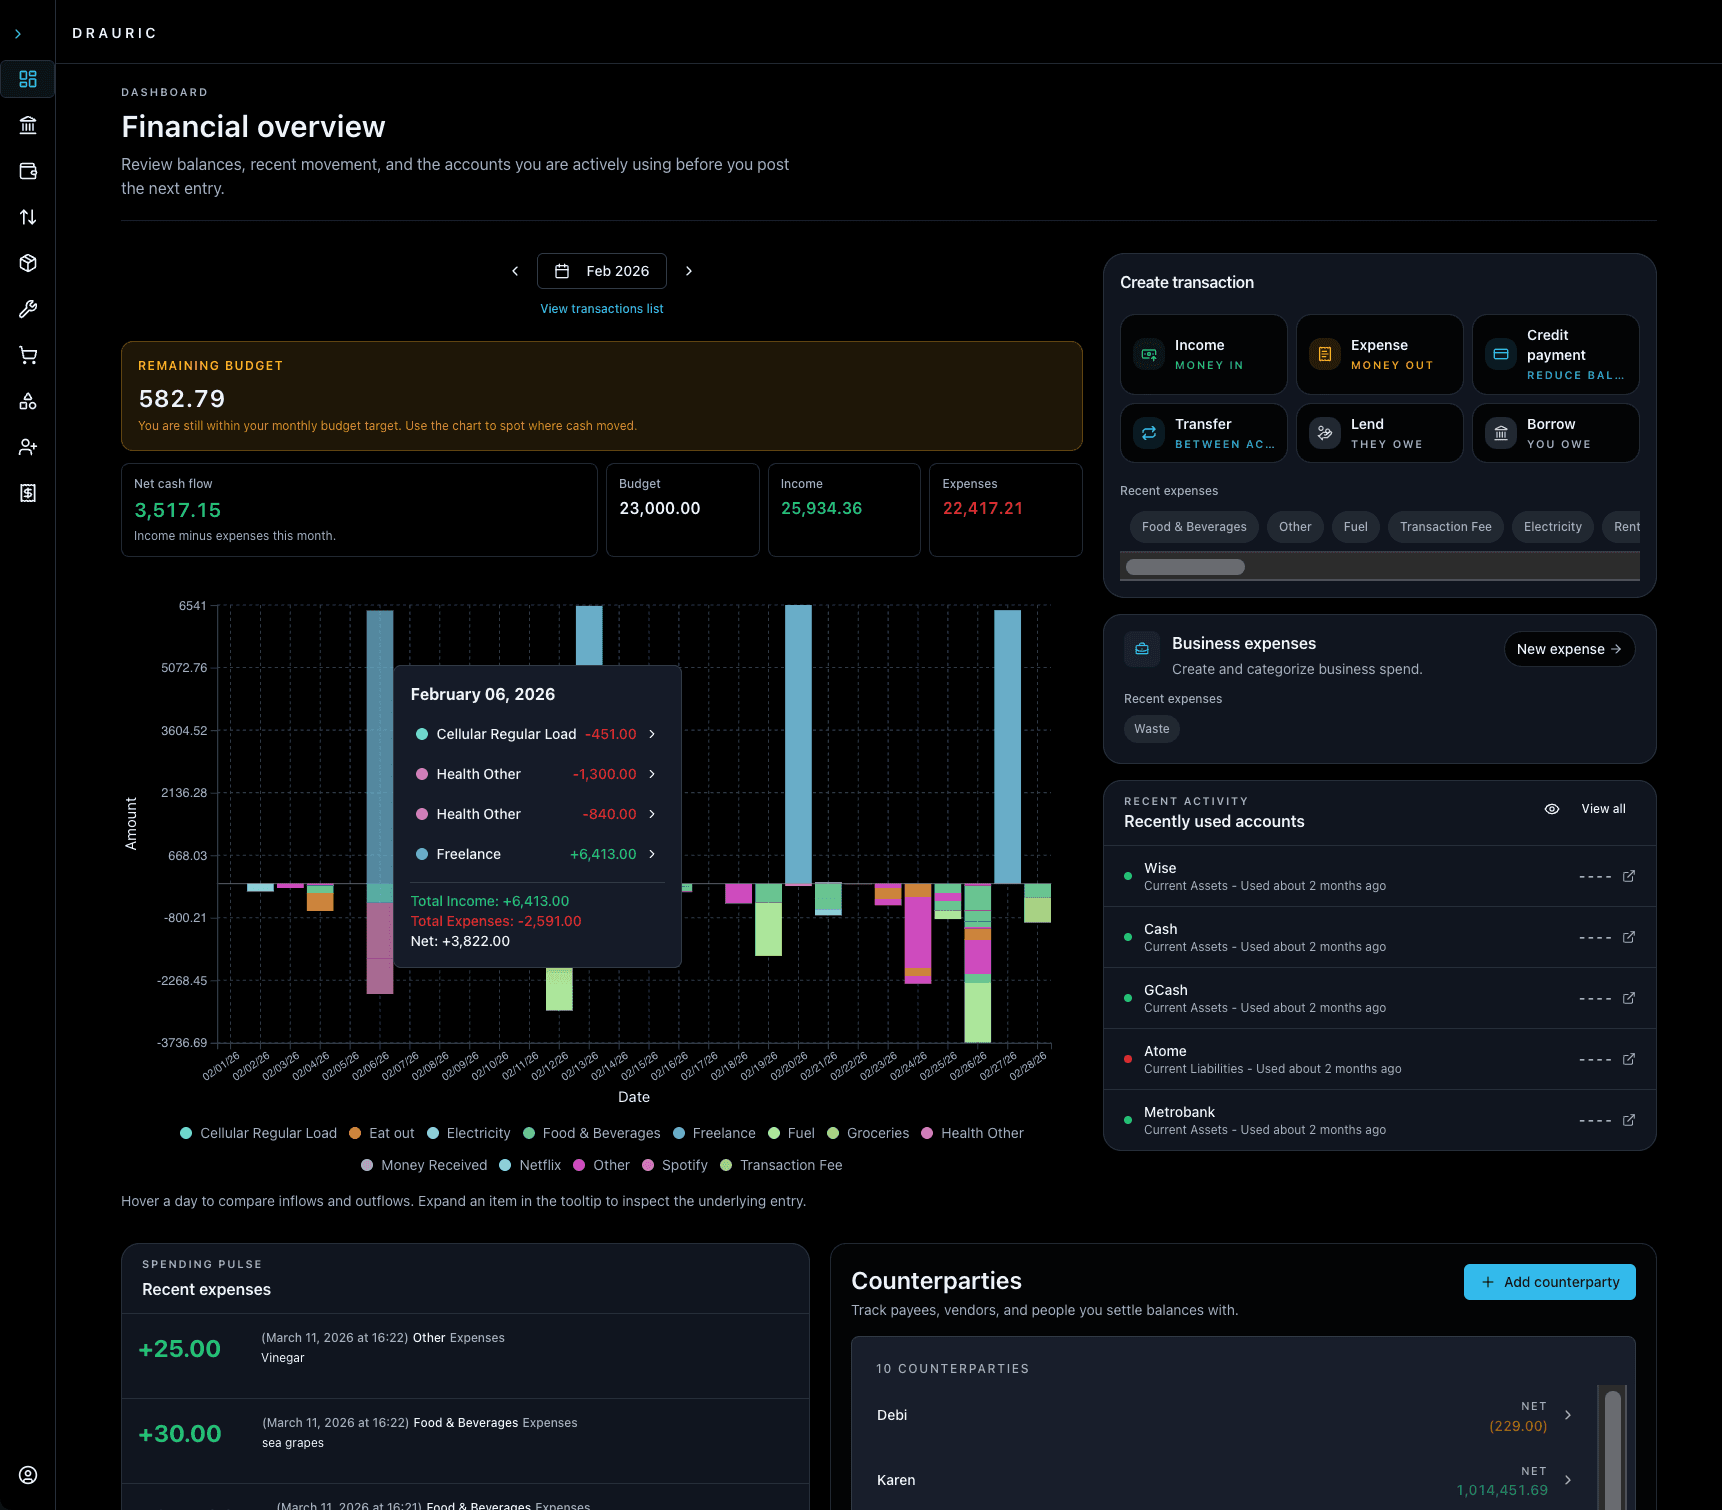The image size is (1722, 1510).
Task: Click the Add counterparty button
Action: pos(1549,1281)
